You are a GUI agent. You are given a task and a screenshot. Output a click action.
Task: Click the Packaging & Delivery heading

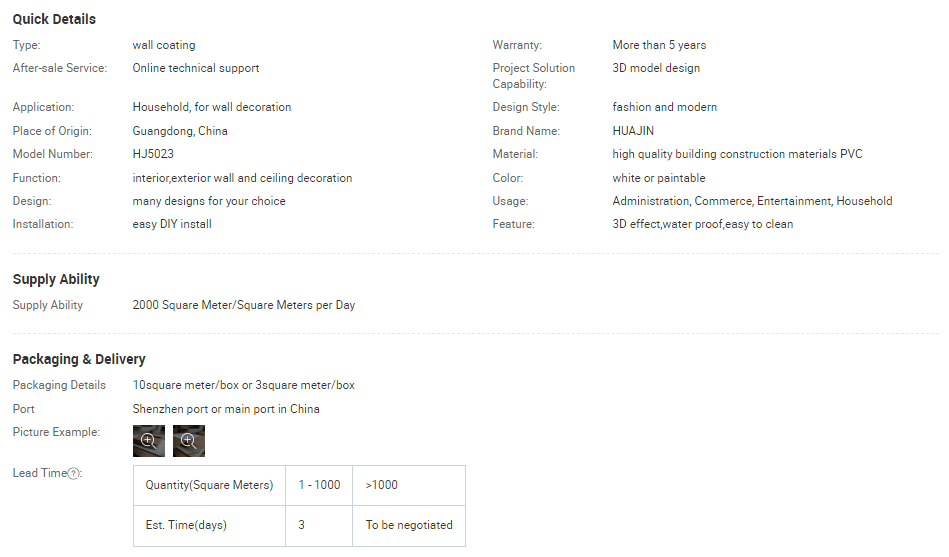(79, 359)
